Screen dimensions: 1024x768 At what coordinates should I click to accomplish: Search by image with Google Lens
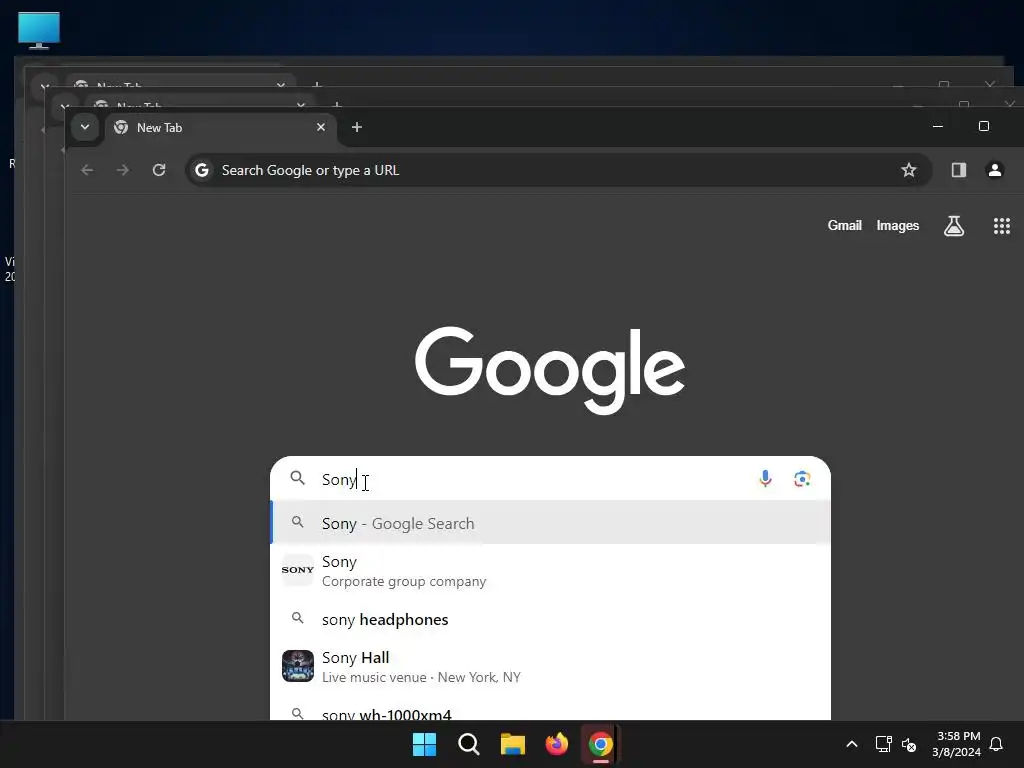802,479
